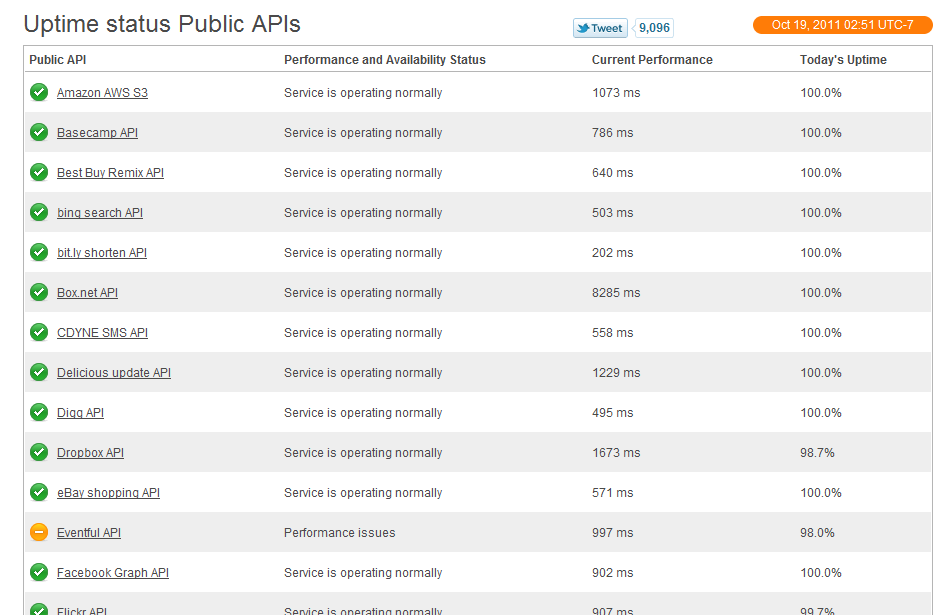Click the green check icon for bit.ly shorten API
Screen dimensions: 951x615
pyautogui.click(x=39, y=253)
